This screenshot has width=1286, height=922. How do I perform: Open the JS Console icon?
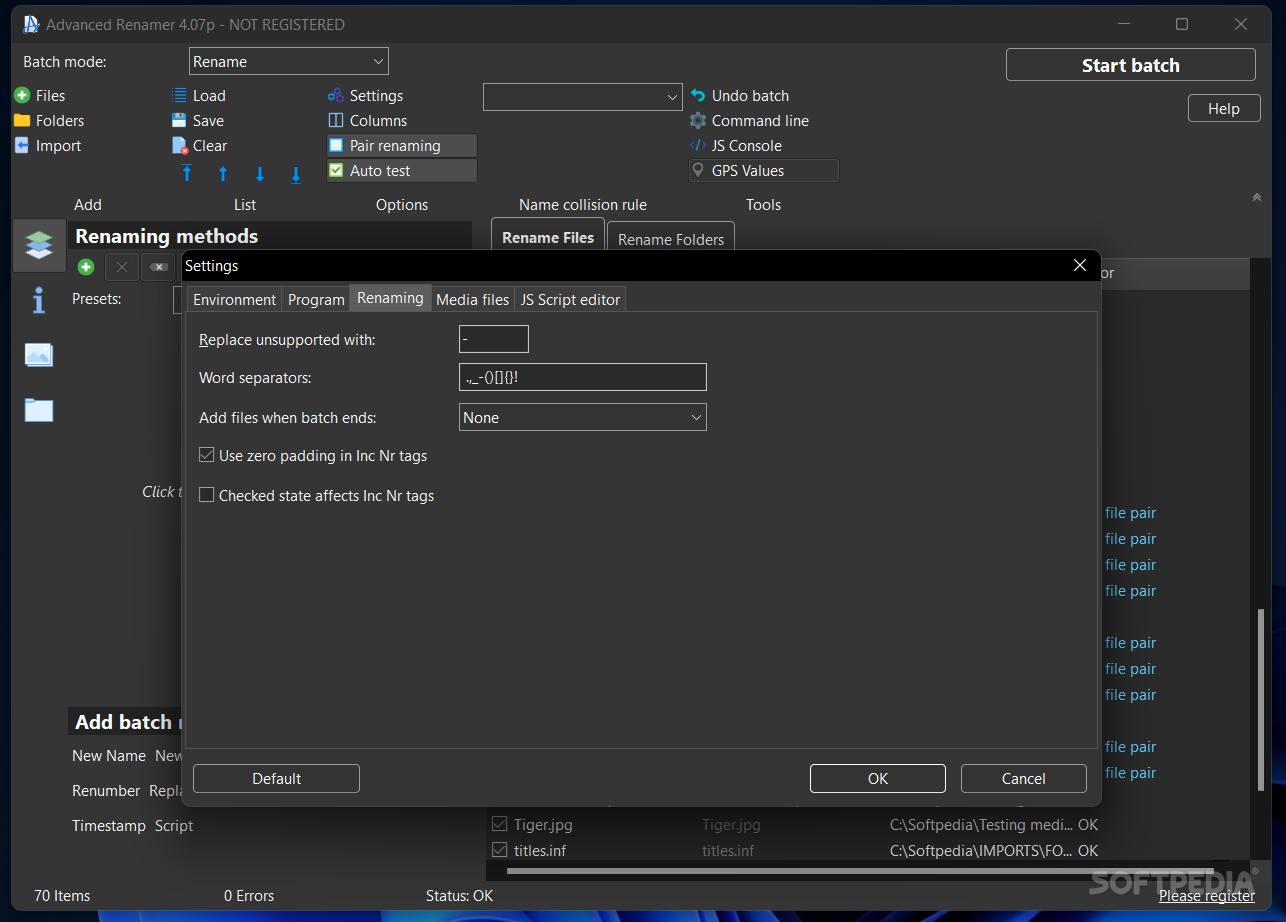[698, 146]
